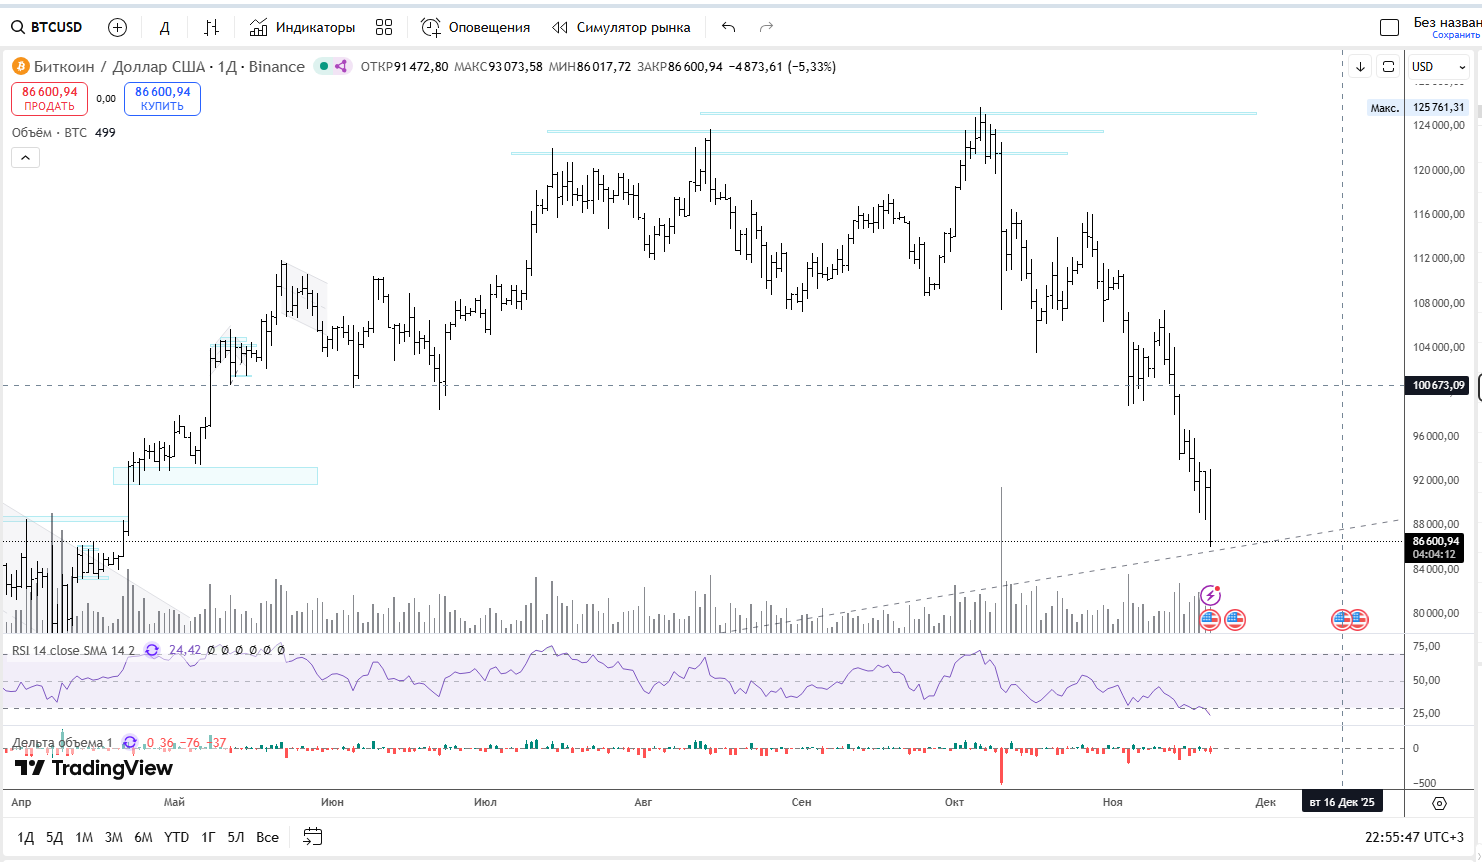
Task: Switch on the Все range view
Action: pos(267,837)
